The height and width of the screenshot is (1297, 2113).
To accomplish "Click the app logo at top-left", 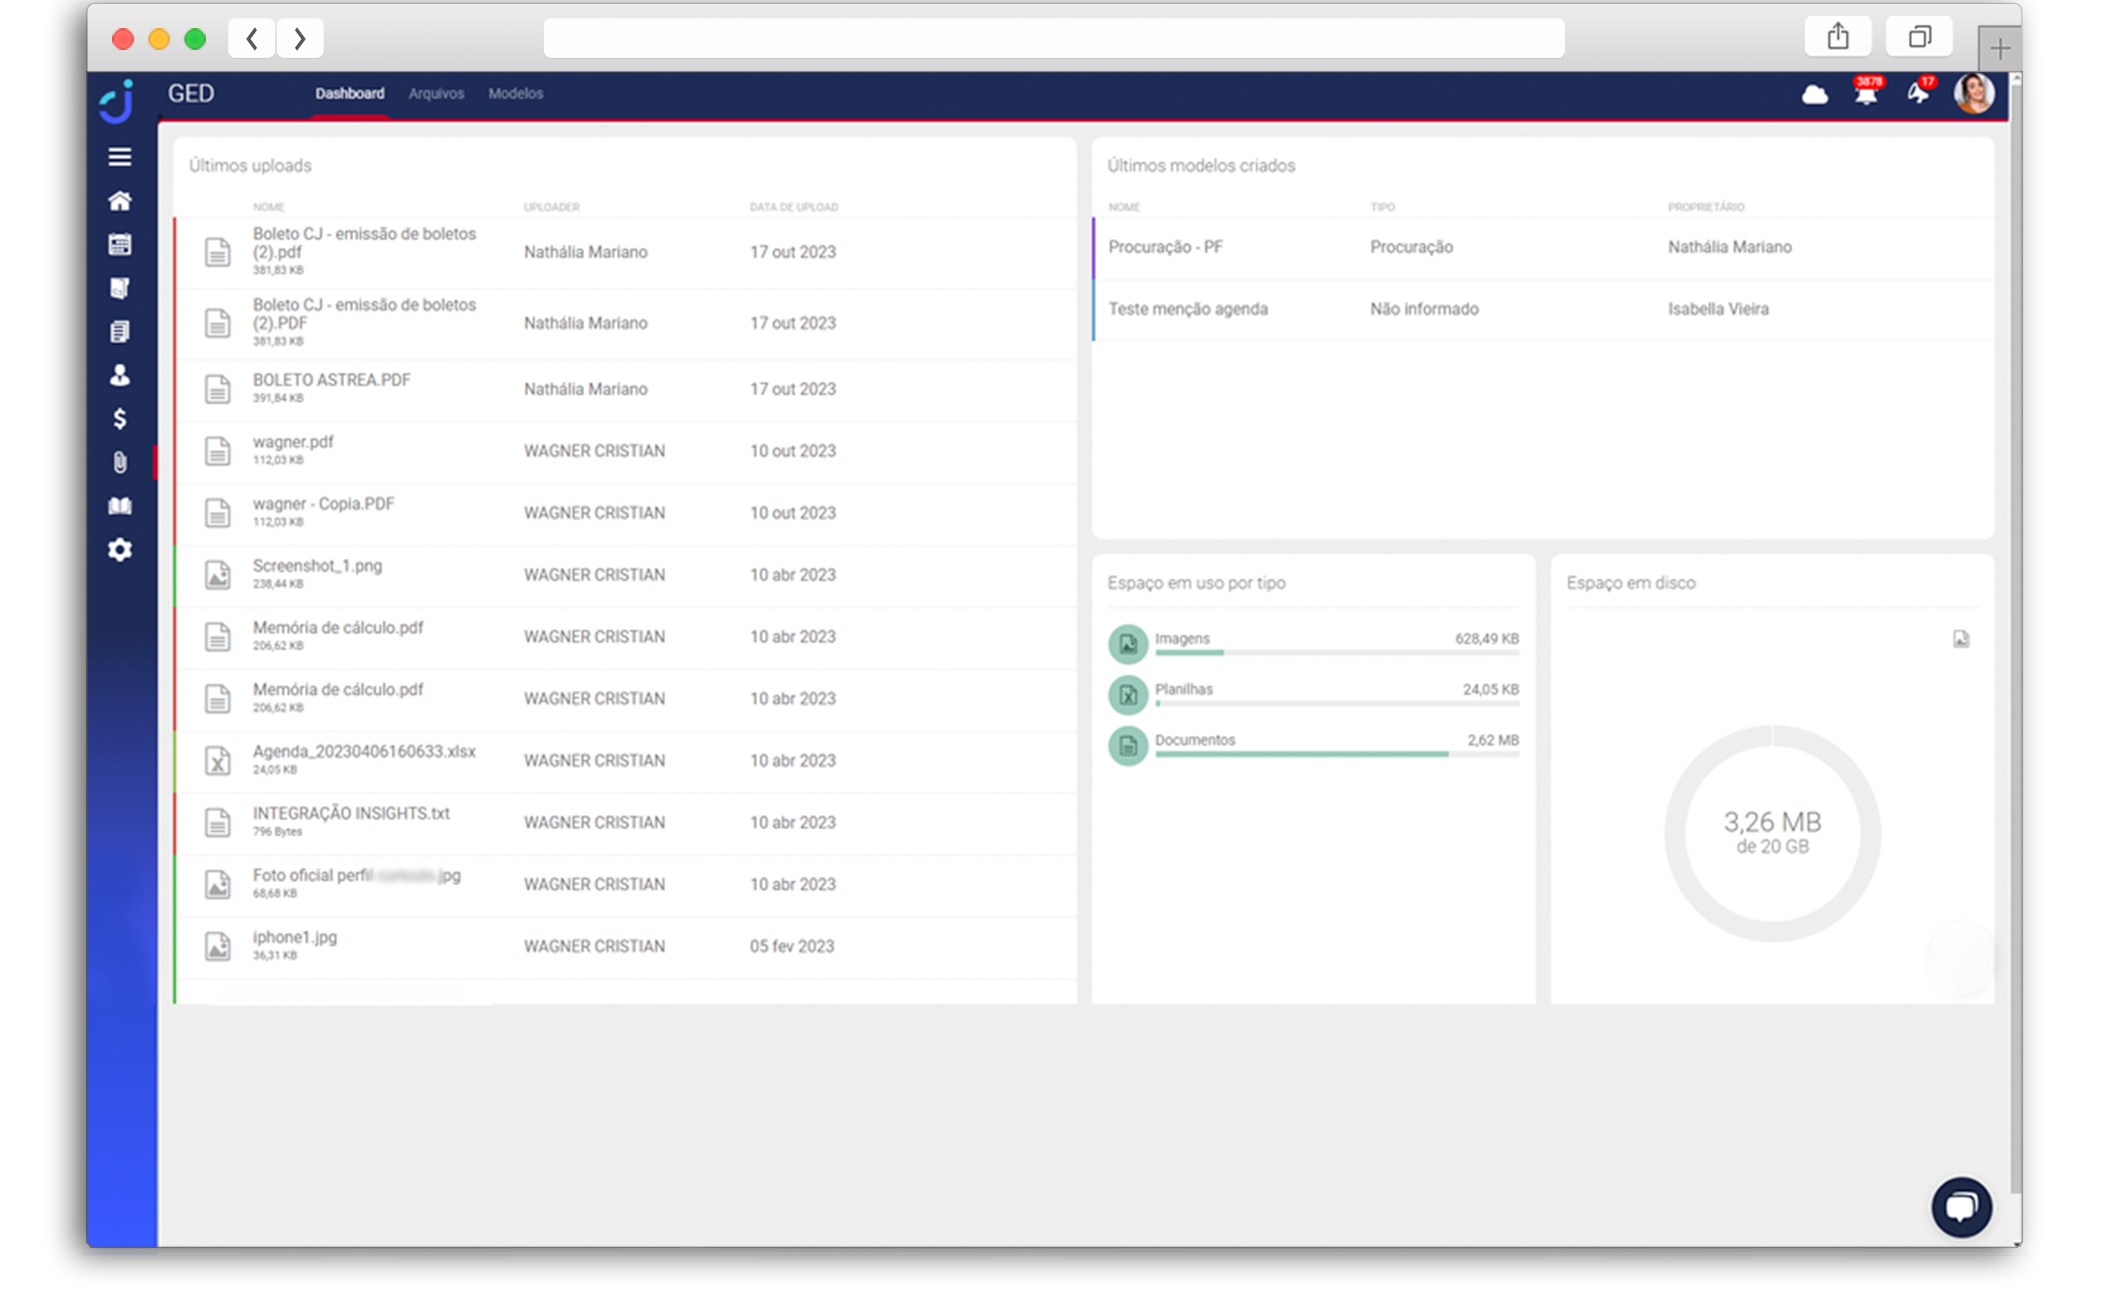I will [x=118, y=101].
